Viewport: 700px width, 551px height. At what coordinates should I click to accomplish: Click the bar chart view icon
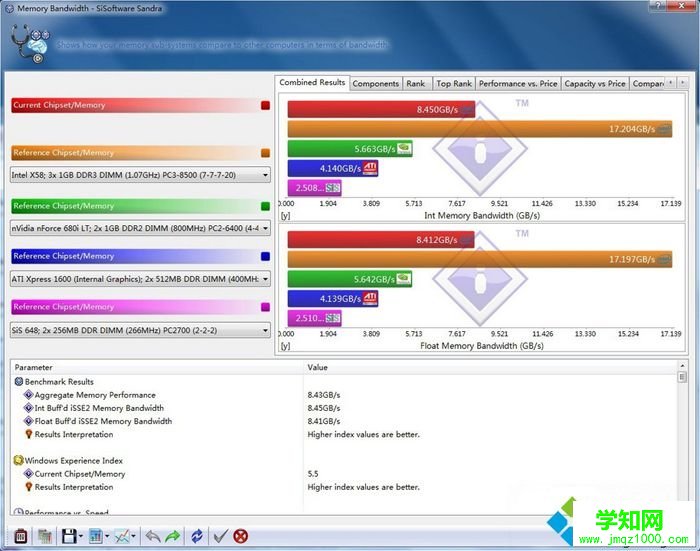pos(96,536)
